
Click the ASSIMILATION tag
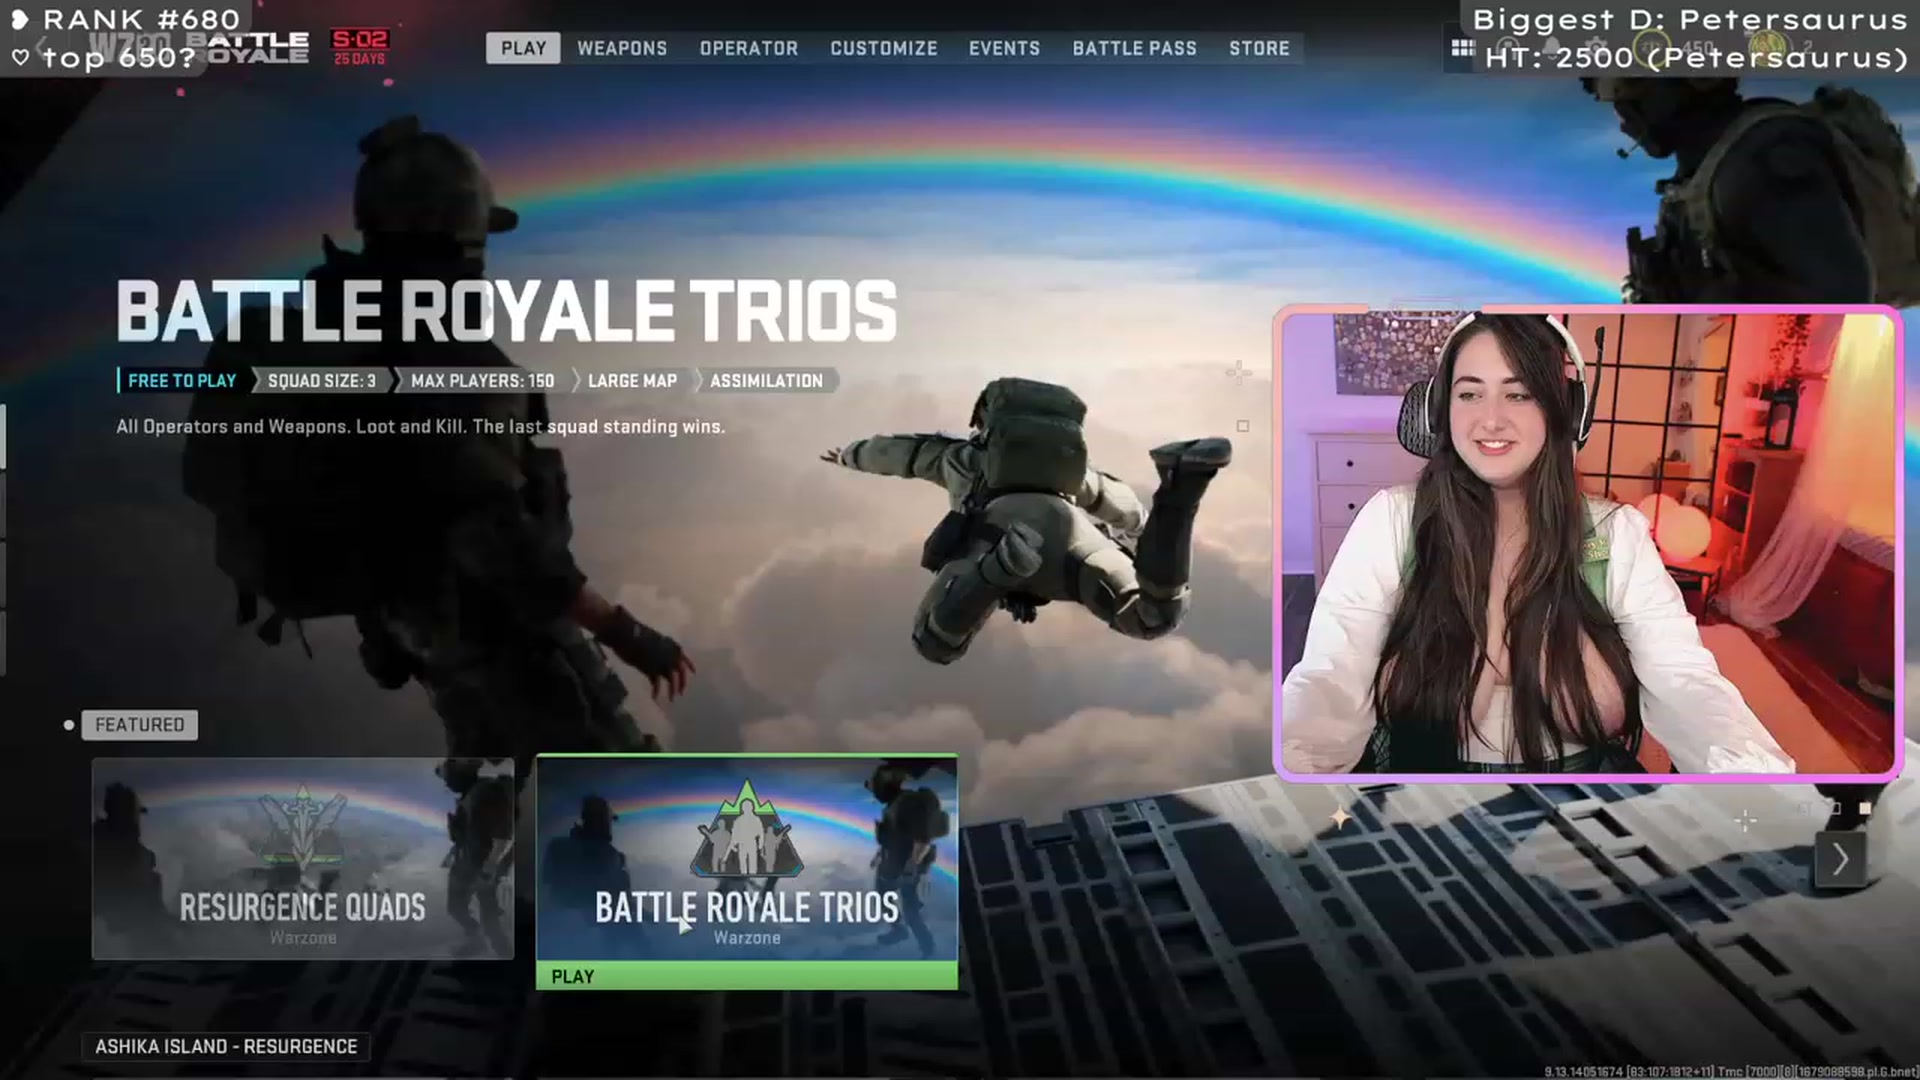[x=766, y=381]
